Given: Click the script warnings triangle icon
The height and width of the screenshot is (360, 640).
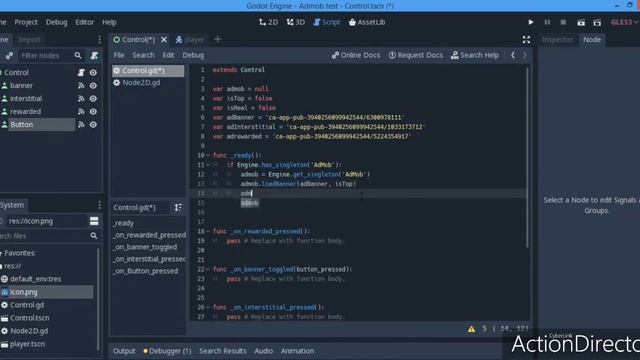Looking at the screenshot, I should pyautogui.click(x=471, y=329).
